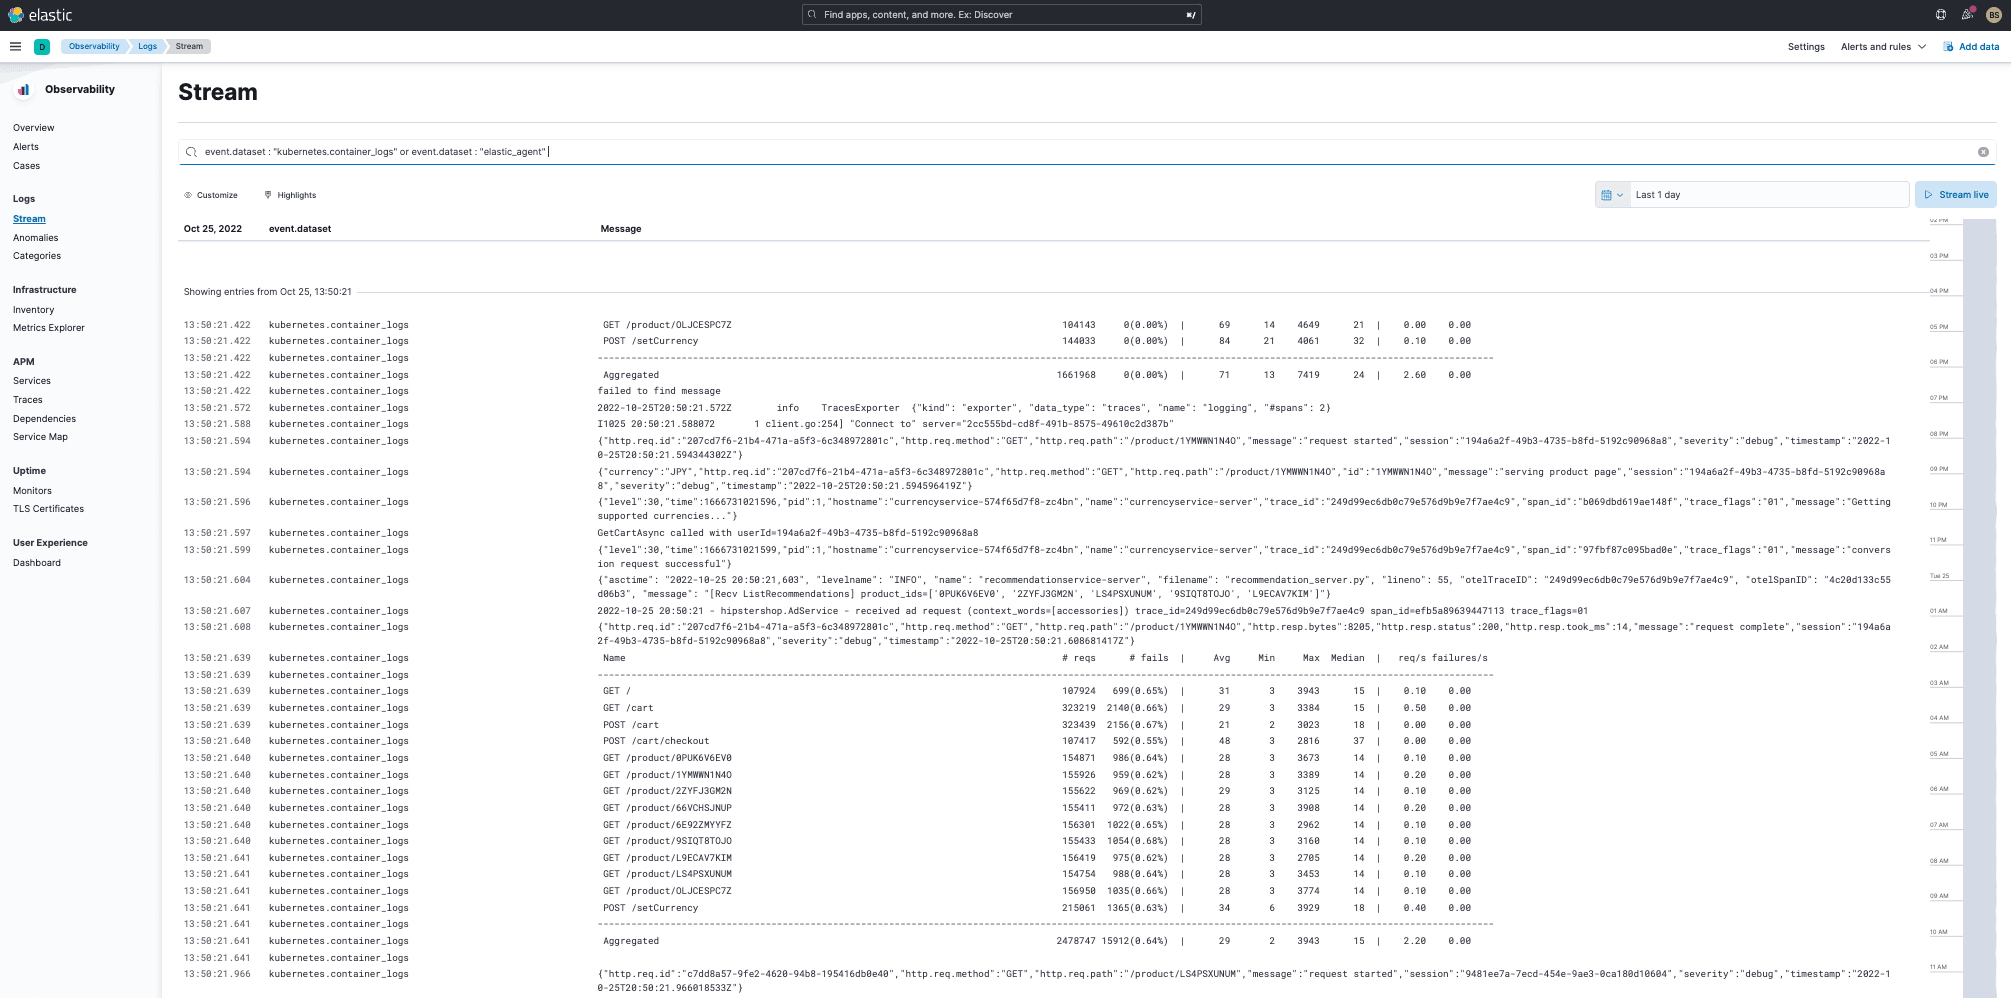Click the global search field

1000,15
